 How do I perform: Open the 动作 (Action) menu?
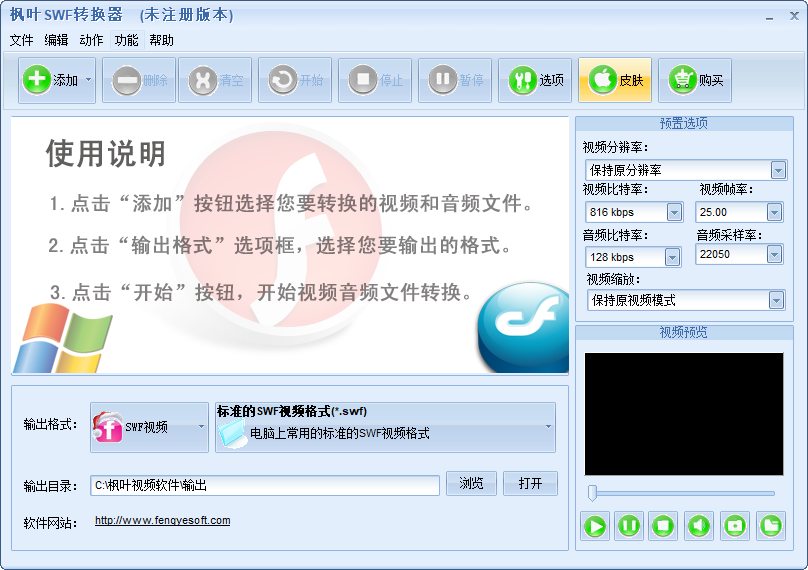[91, 40]
